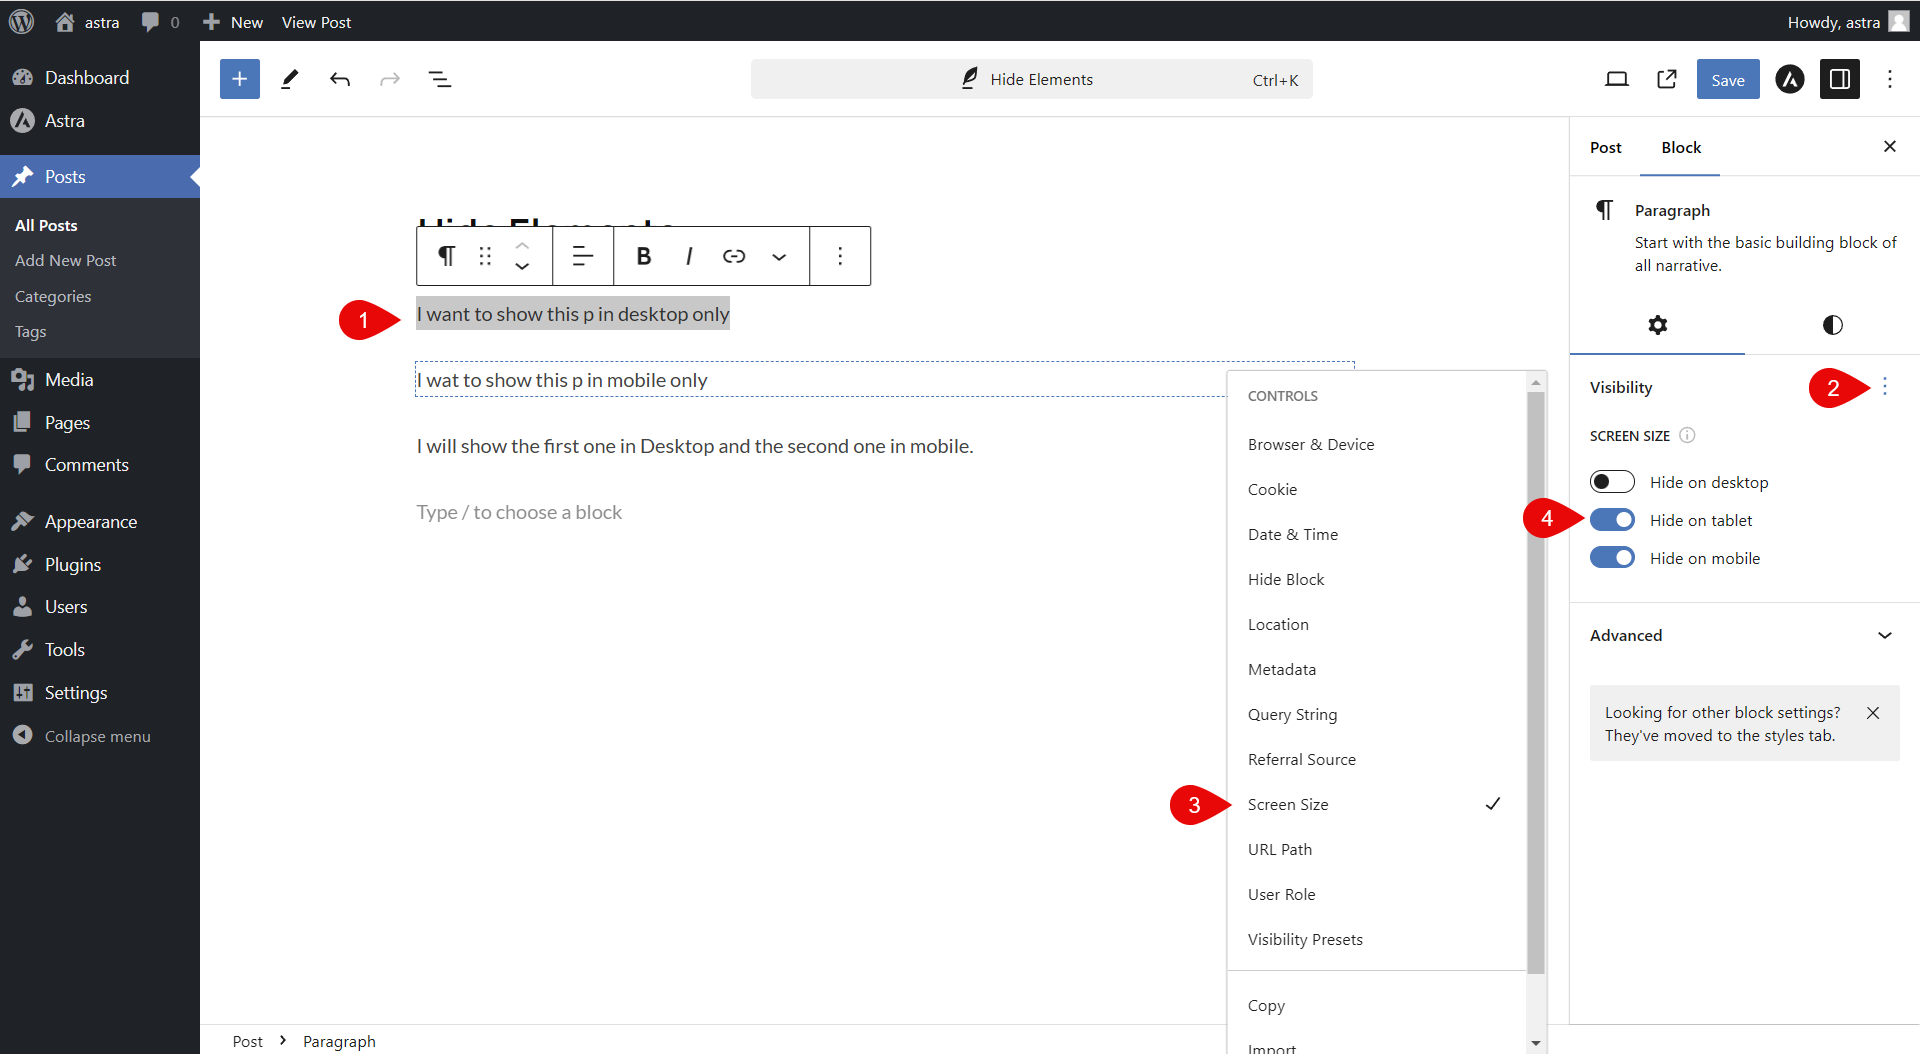The height and width of the screenshot is (1054, 1920).
Task: Switch to the Post sidebar tab
Action: 1605,147
